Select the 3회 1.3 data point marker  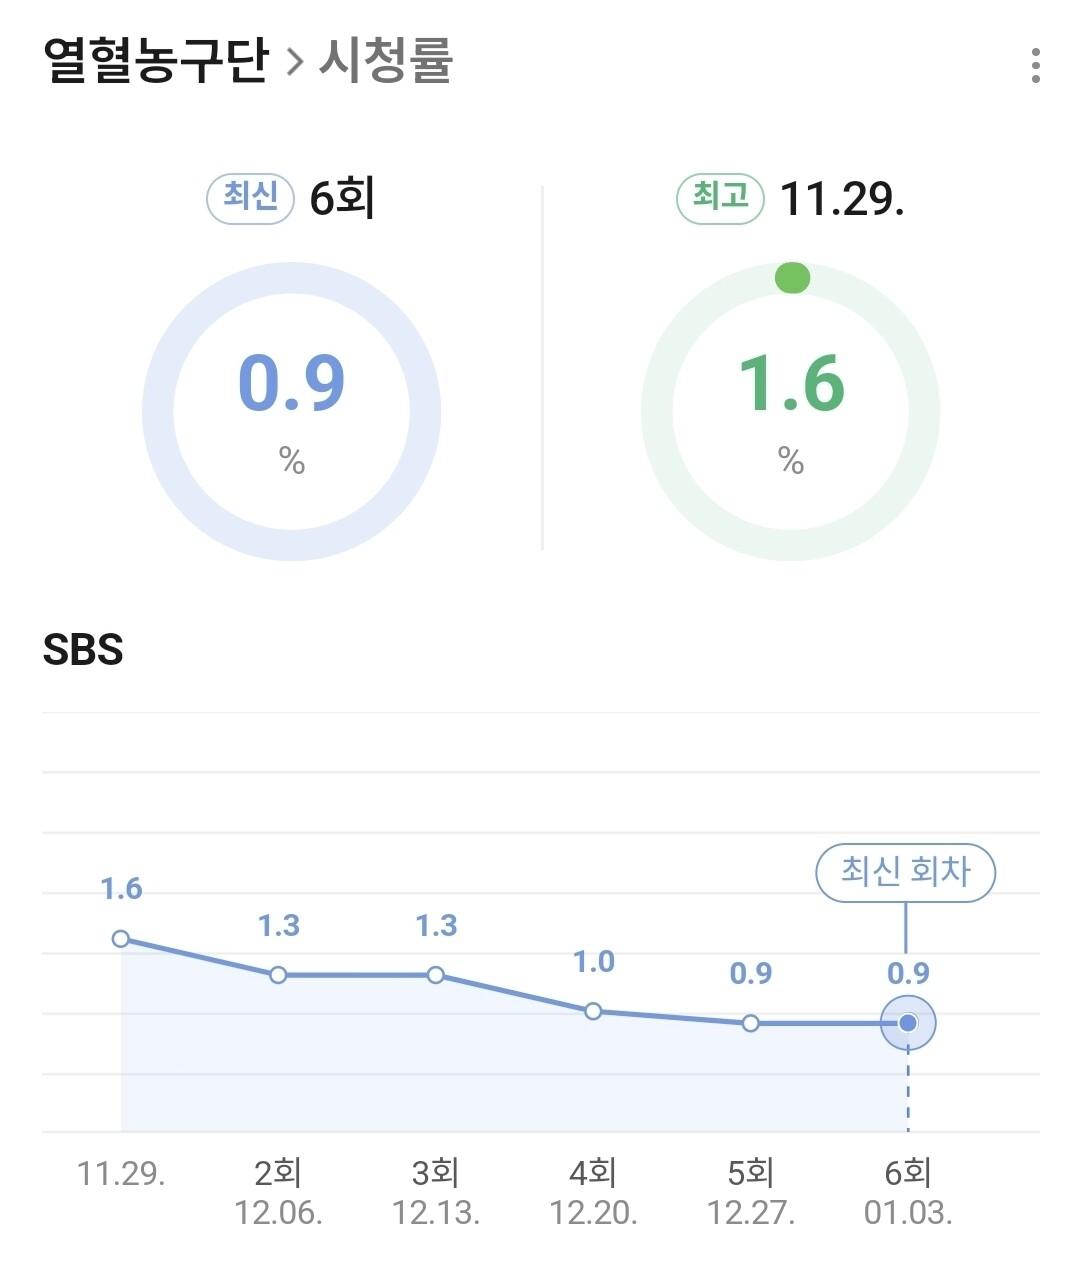click(x=436, y=974)
